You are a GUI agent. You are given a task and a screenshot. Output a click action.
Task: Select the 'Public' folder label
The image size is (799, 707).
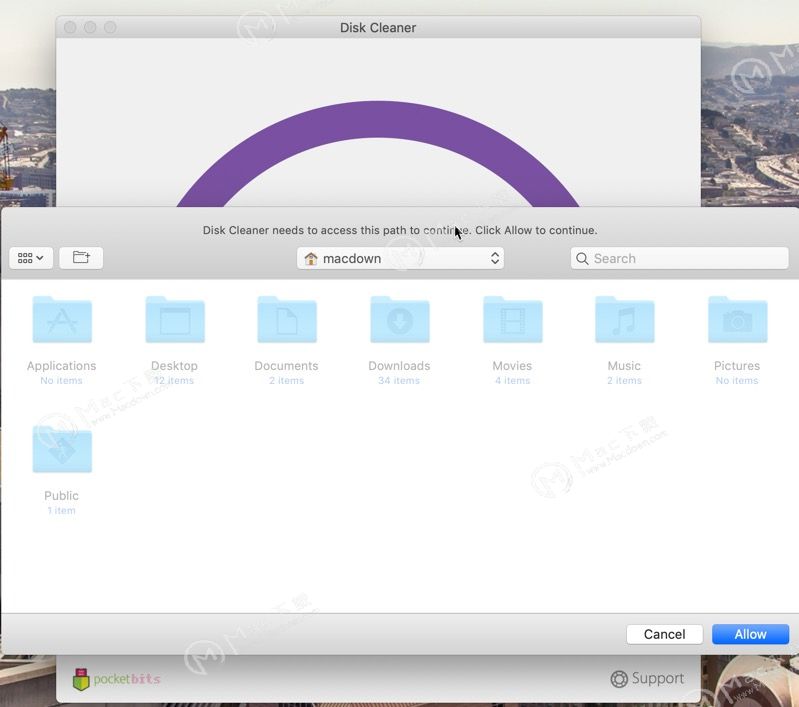[x=61, y=495]
